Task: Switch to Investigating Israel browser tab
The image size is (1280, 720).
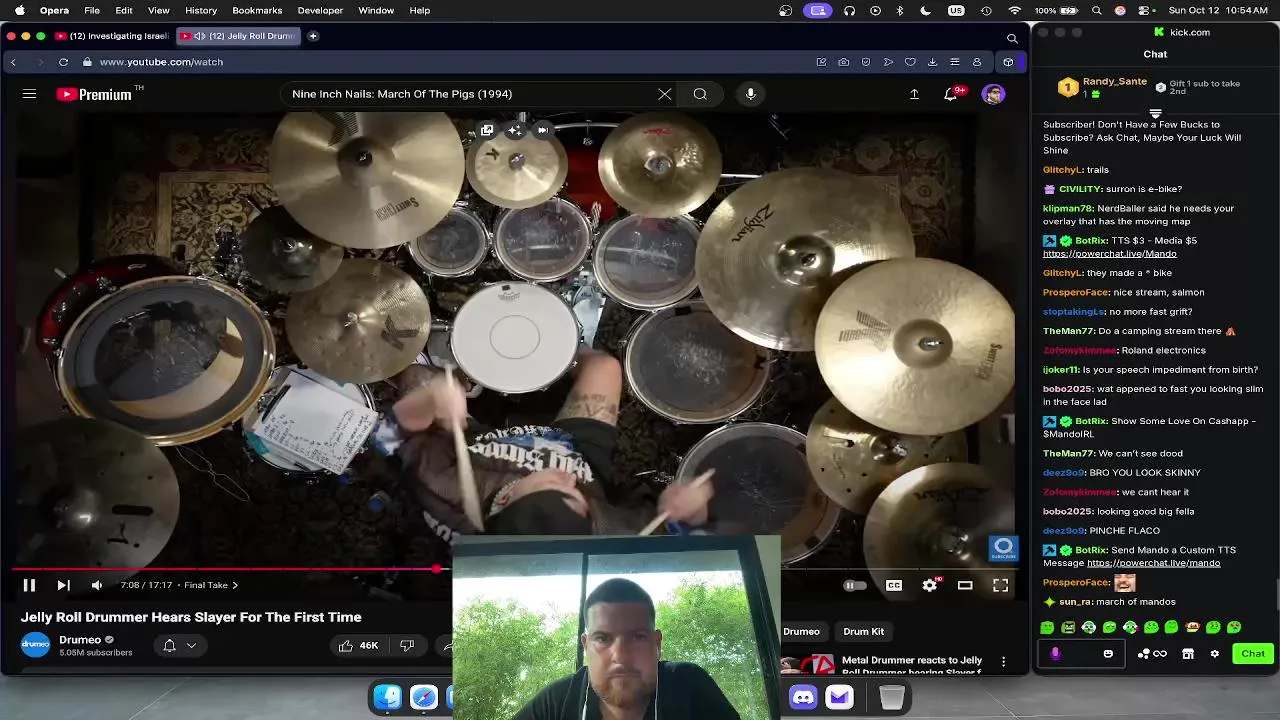Action: coord(112,36)
